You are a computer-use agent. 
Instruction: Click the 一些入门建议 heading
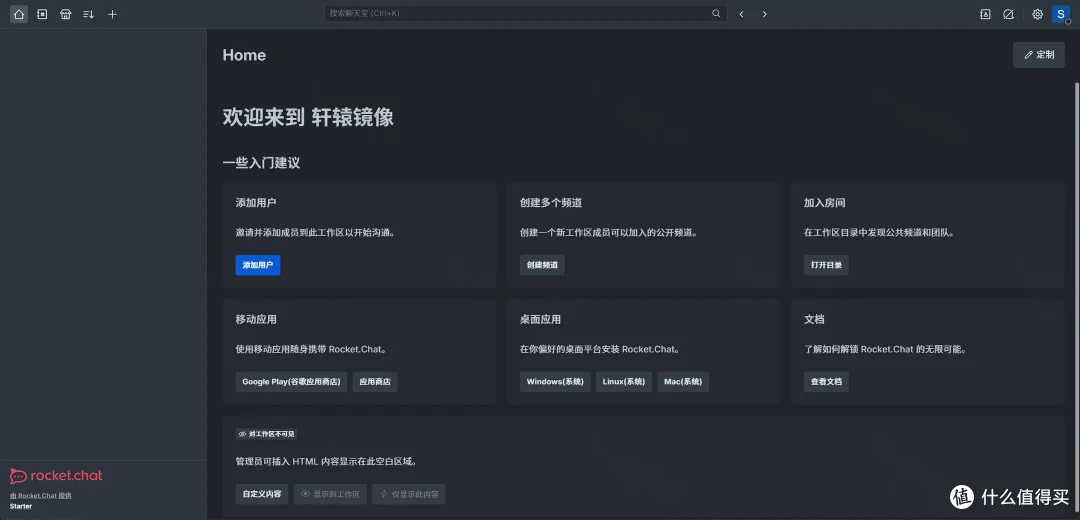coord(261,163)
